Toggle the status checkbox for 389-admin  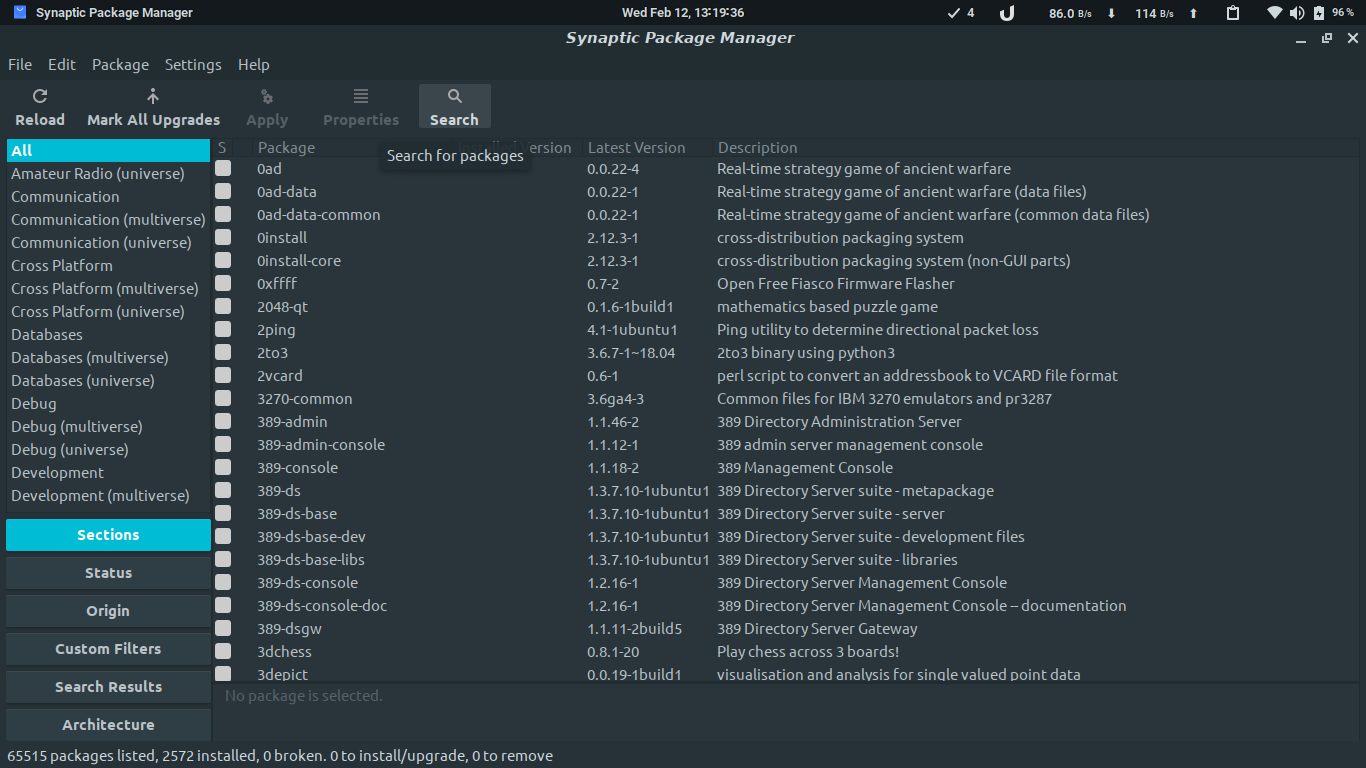pyautogui.click(x=223, y=421)
